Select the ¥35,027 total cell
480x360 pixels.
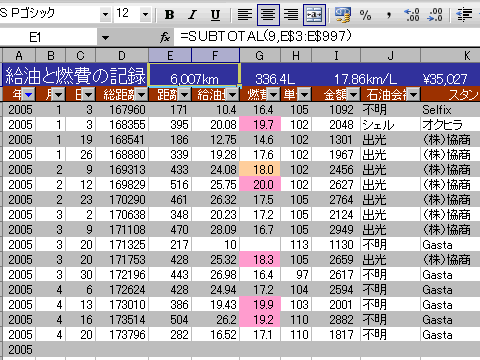(445, 79)
